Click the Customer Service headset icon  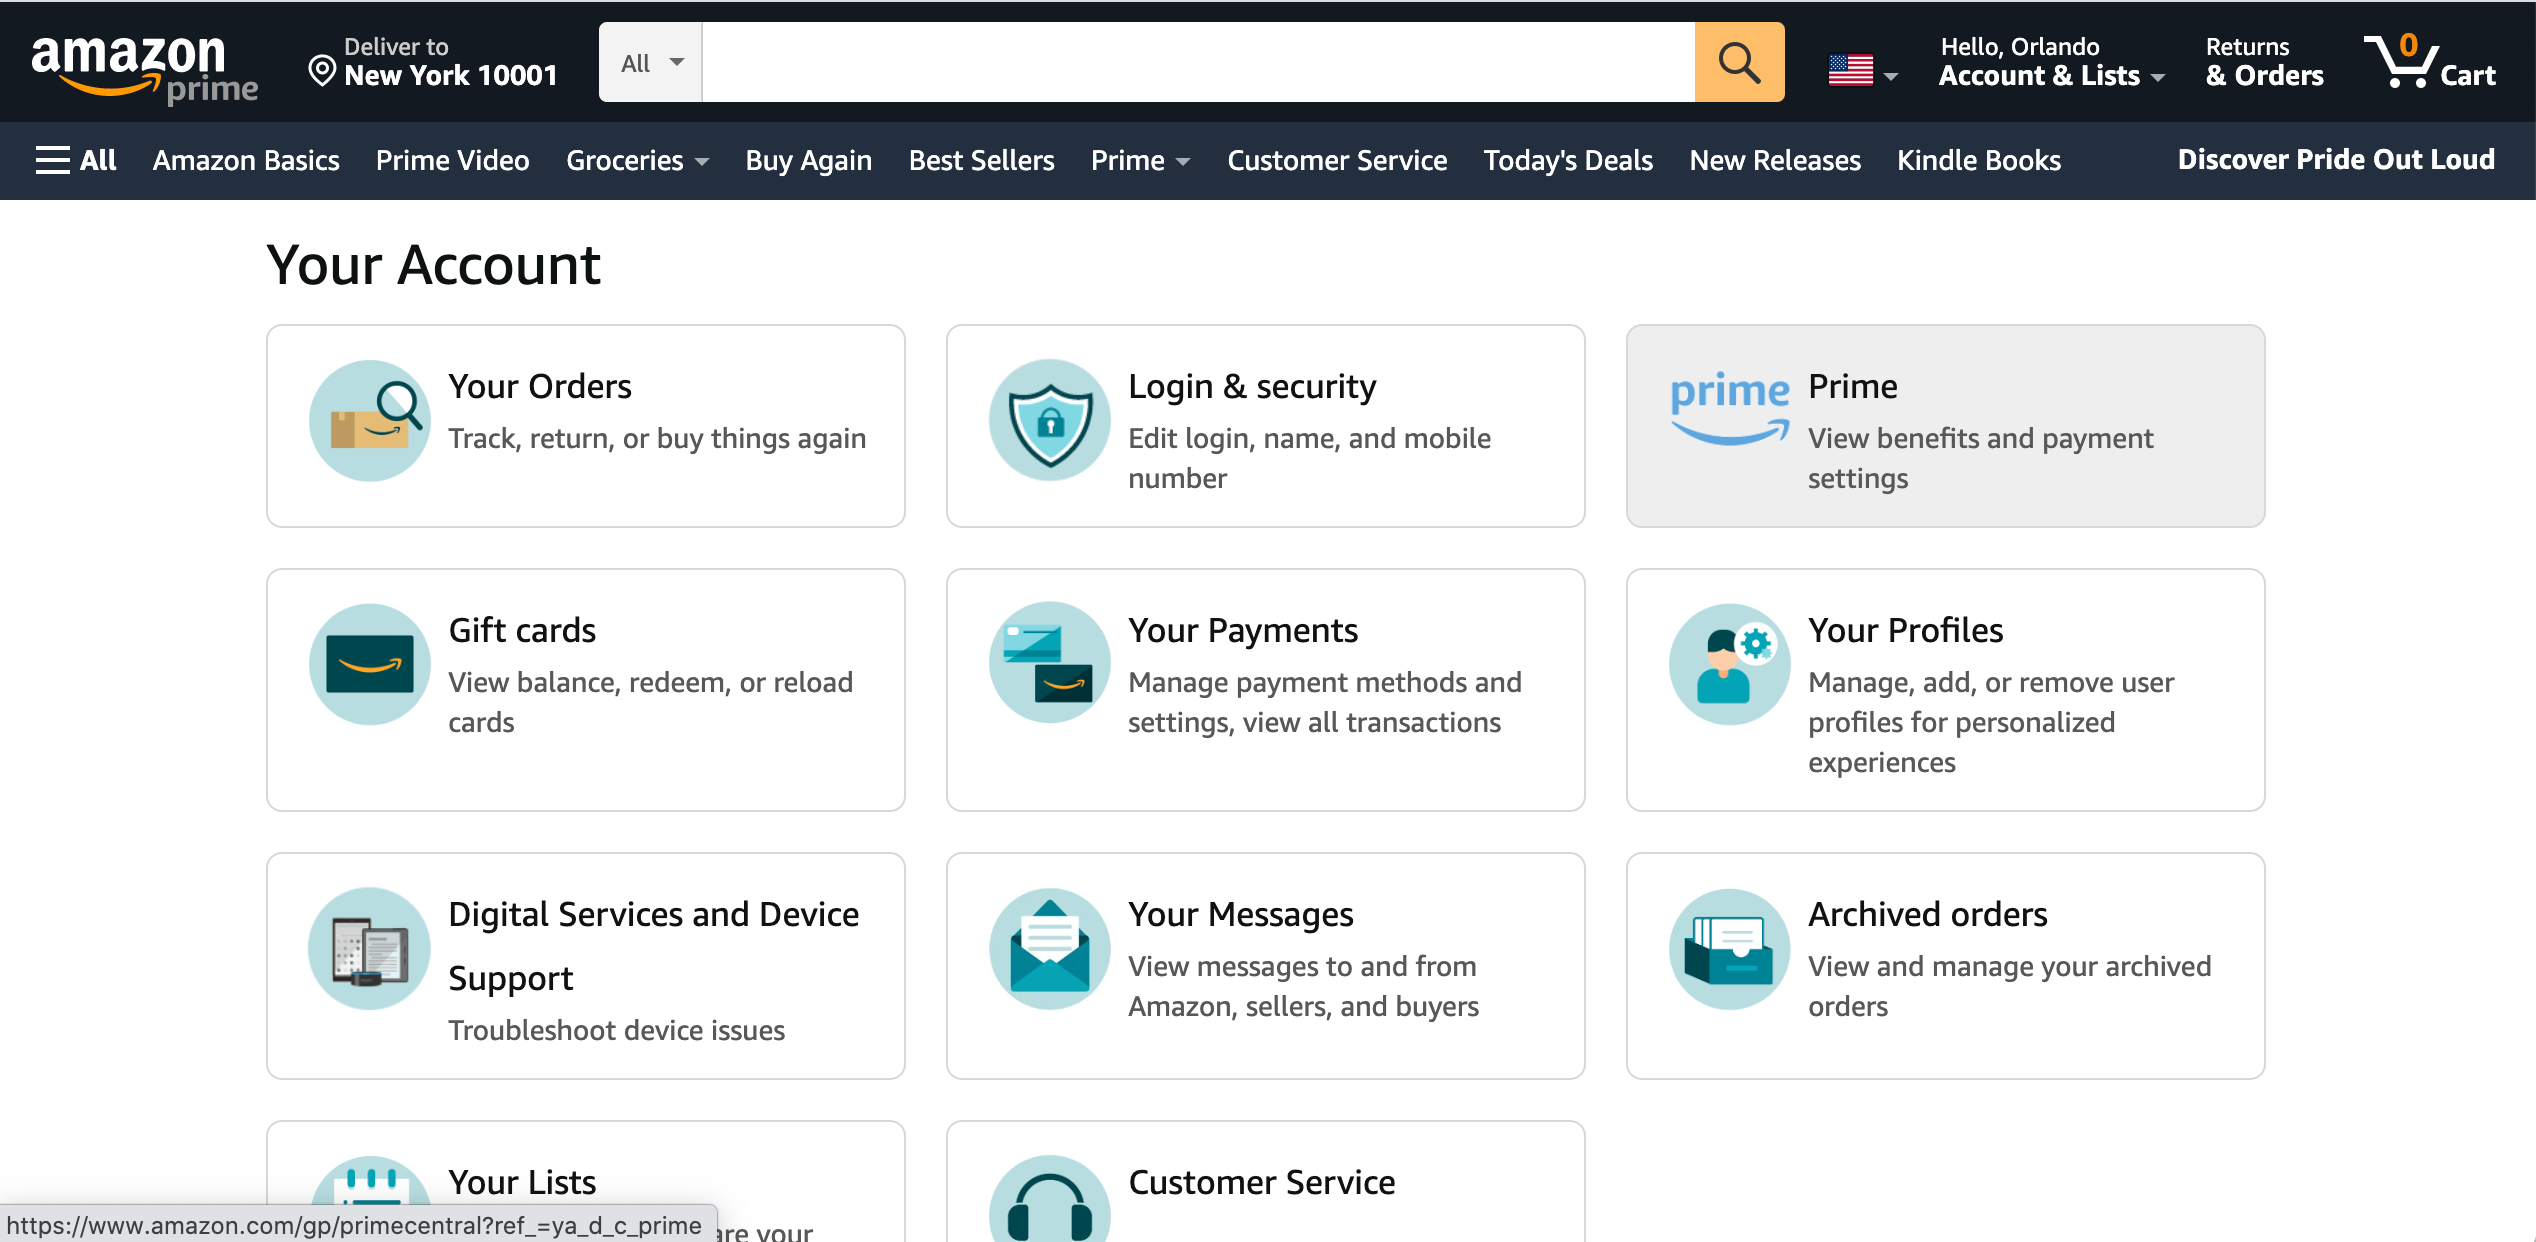tap(1050, 1199)
